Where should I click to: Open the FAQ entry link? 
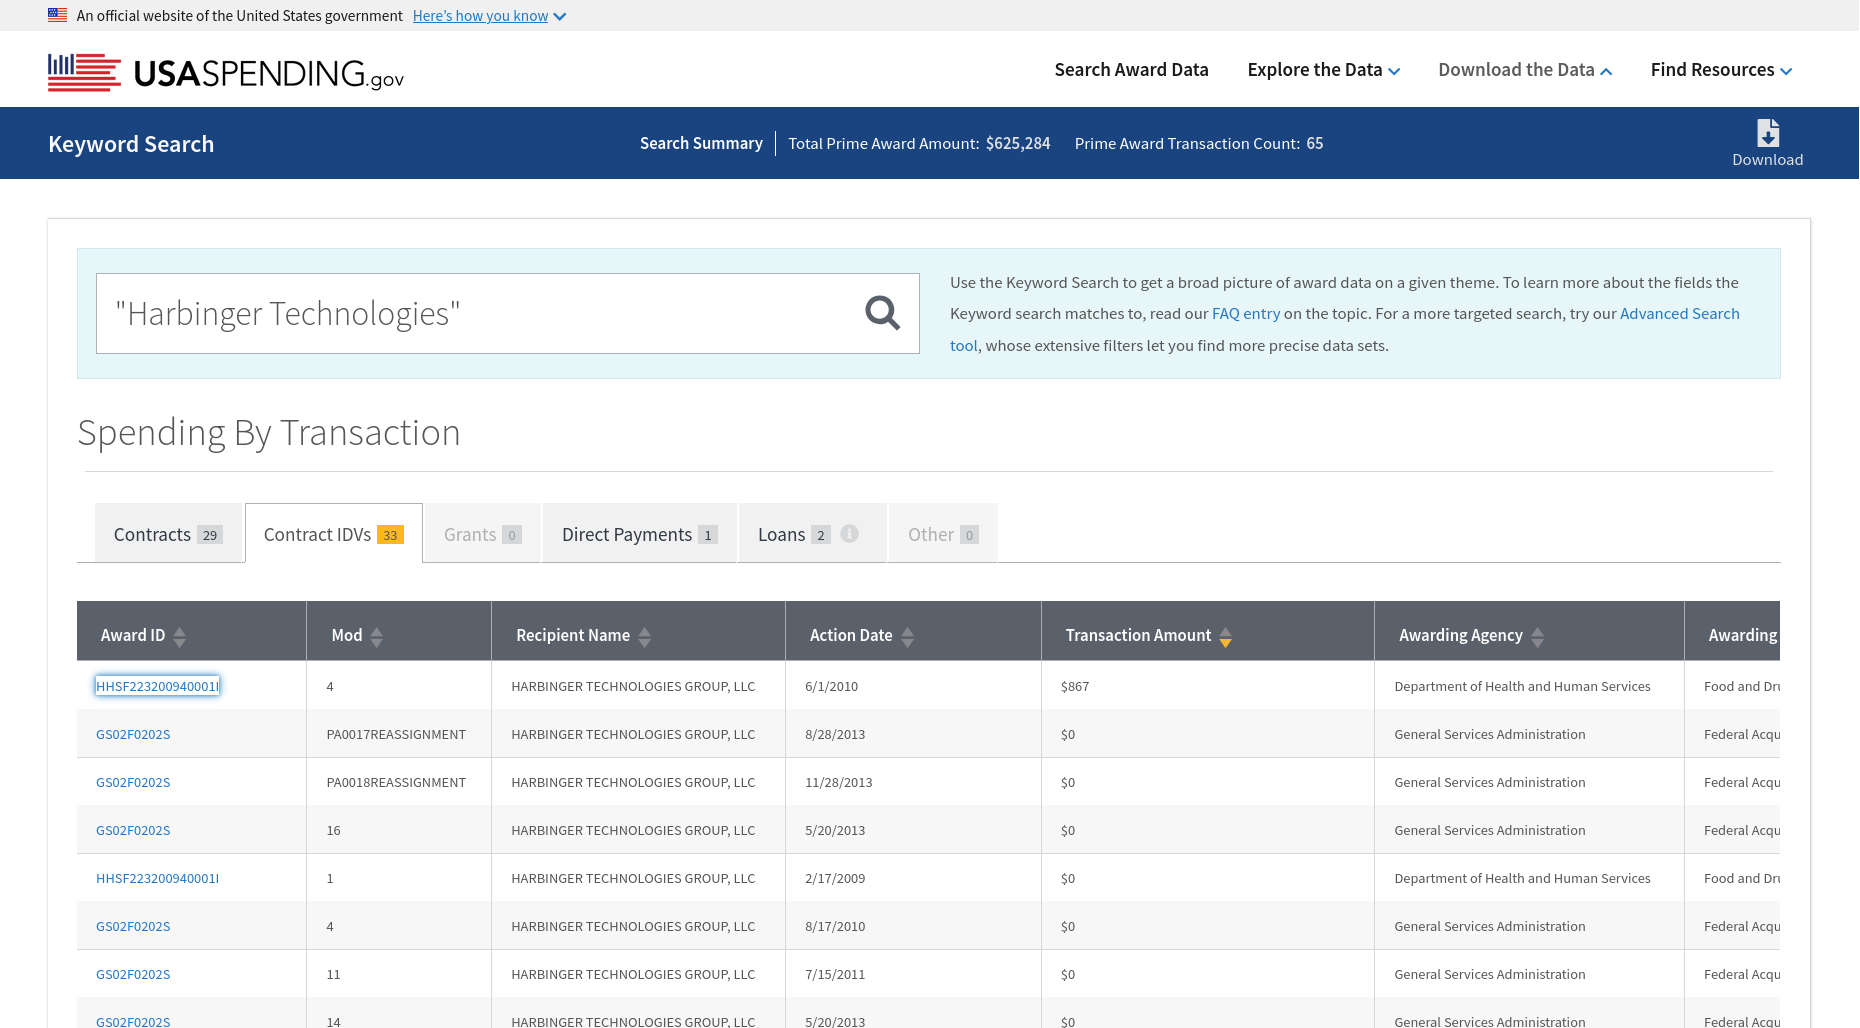pyautogui.click(x=1246, y=314)
